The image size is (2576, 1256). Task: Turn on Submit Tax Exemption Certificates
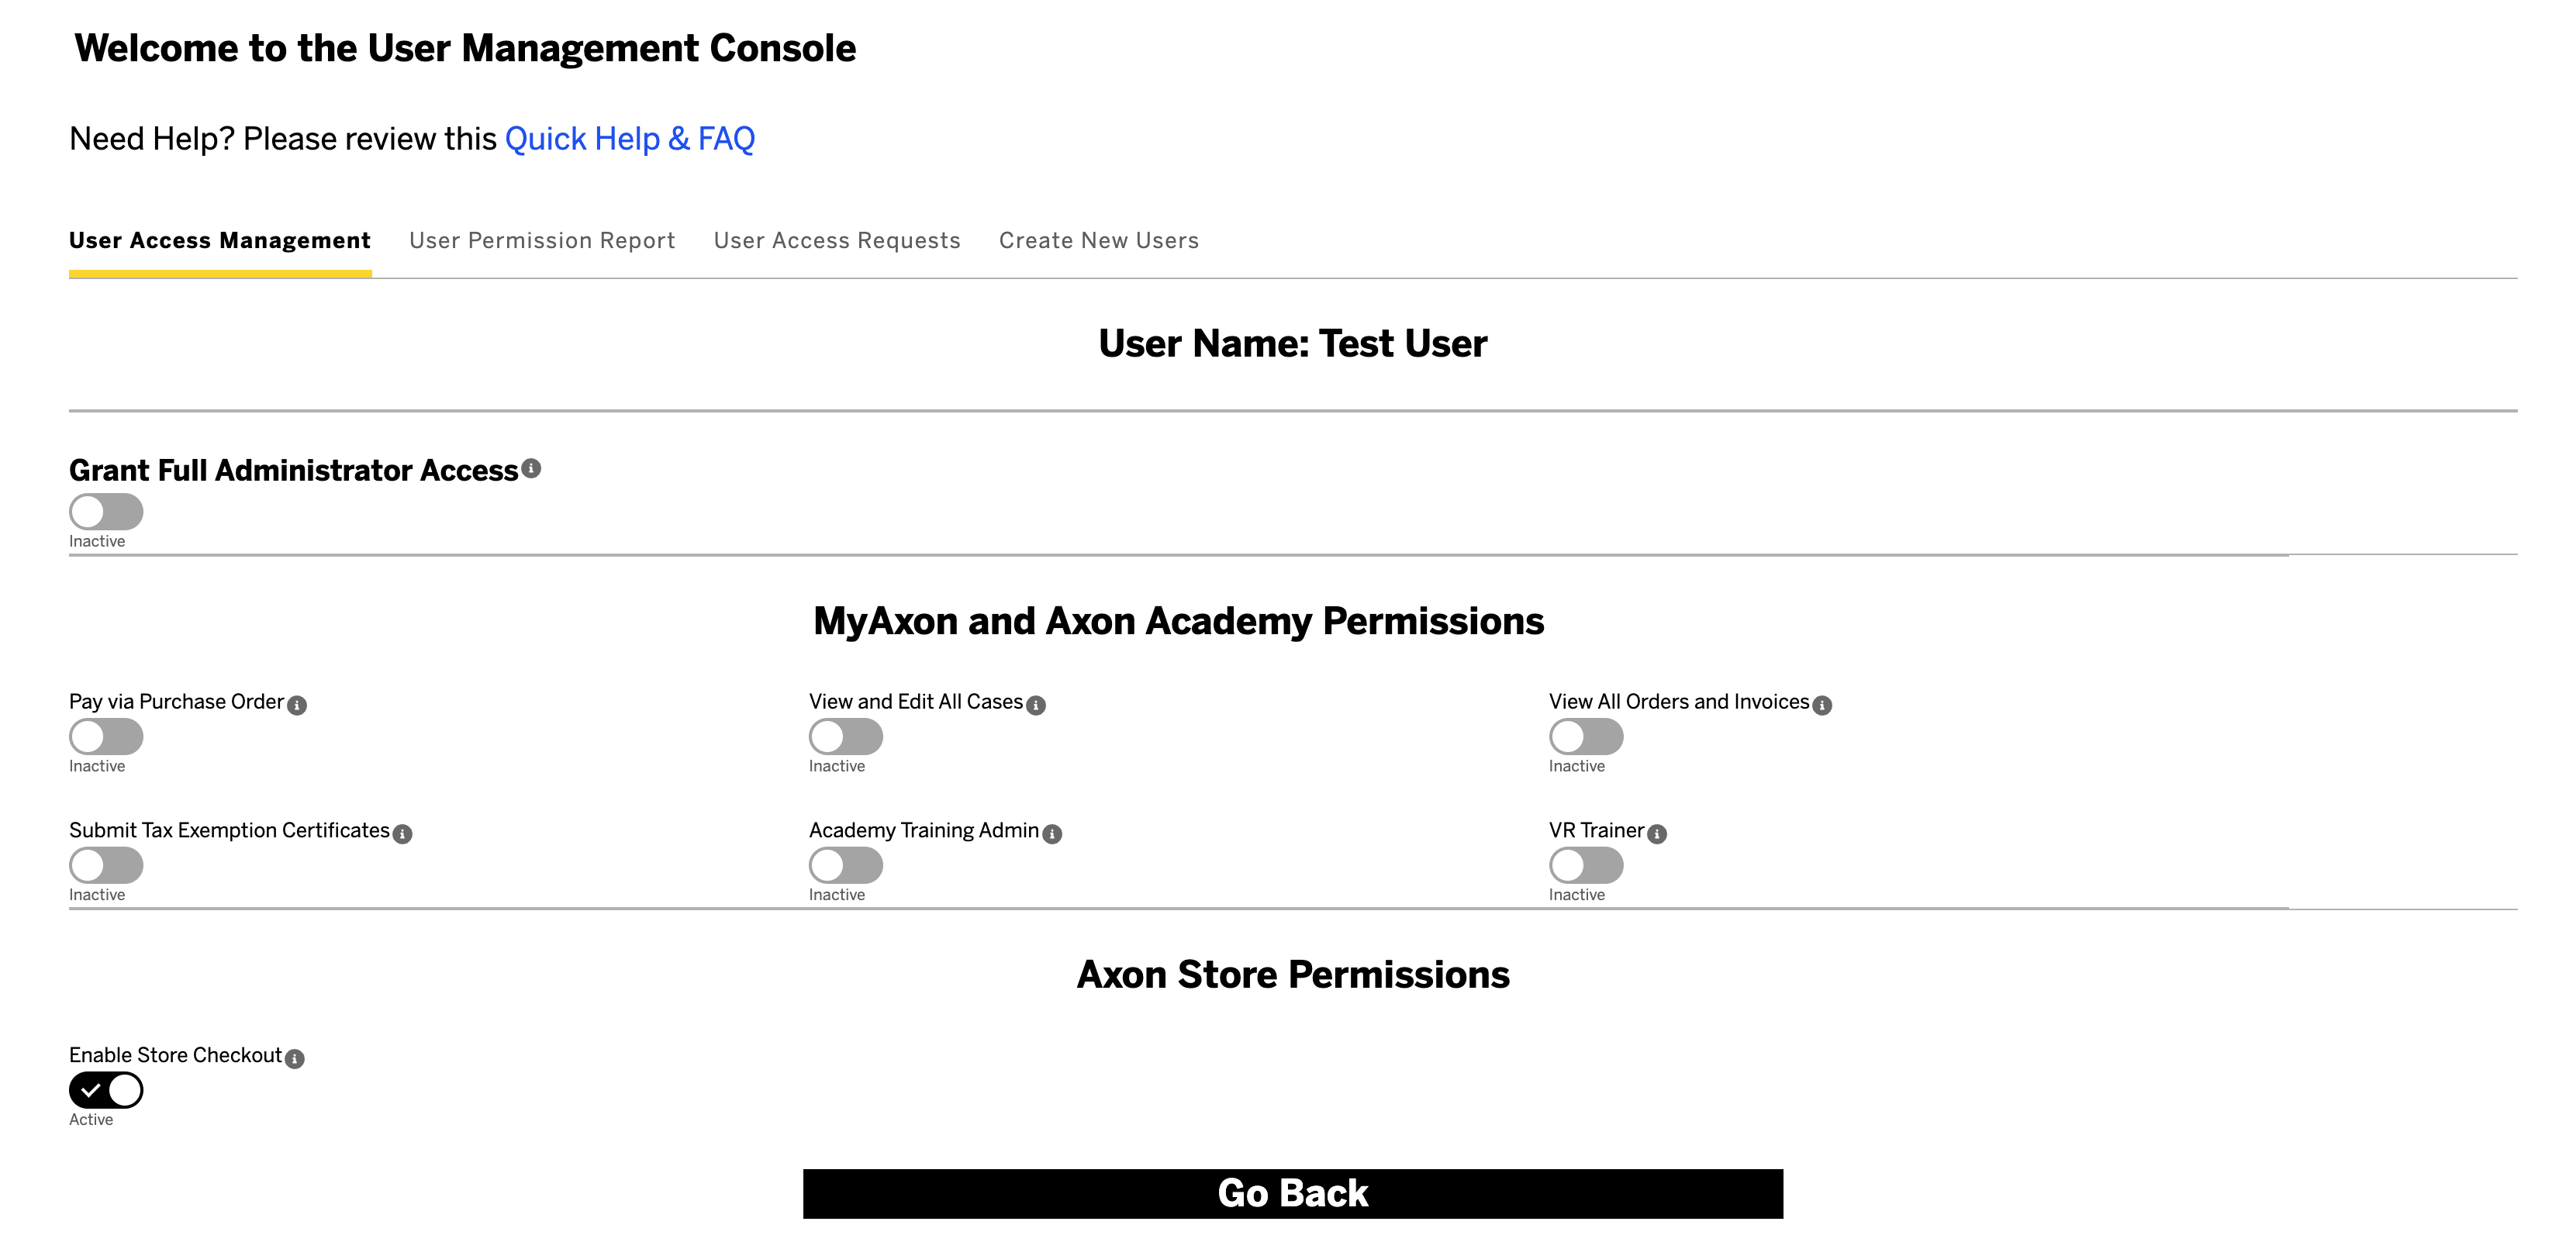click(x=105, y=865)
